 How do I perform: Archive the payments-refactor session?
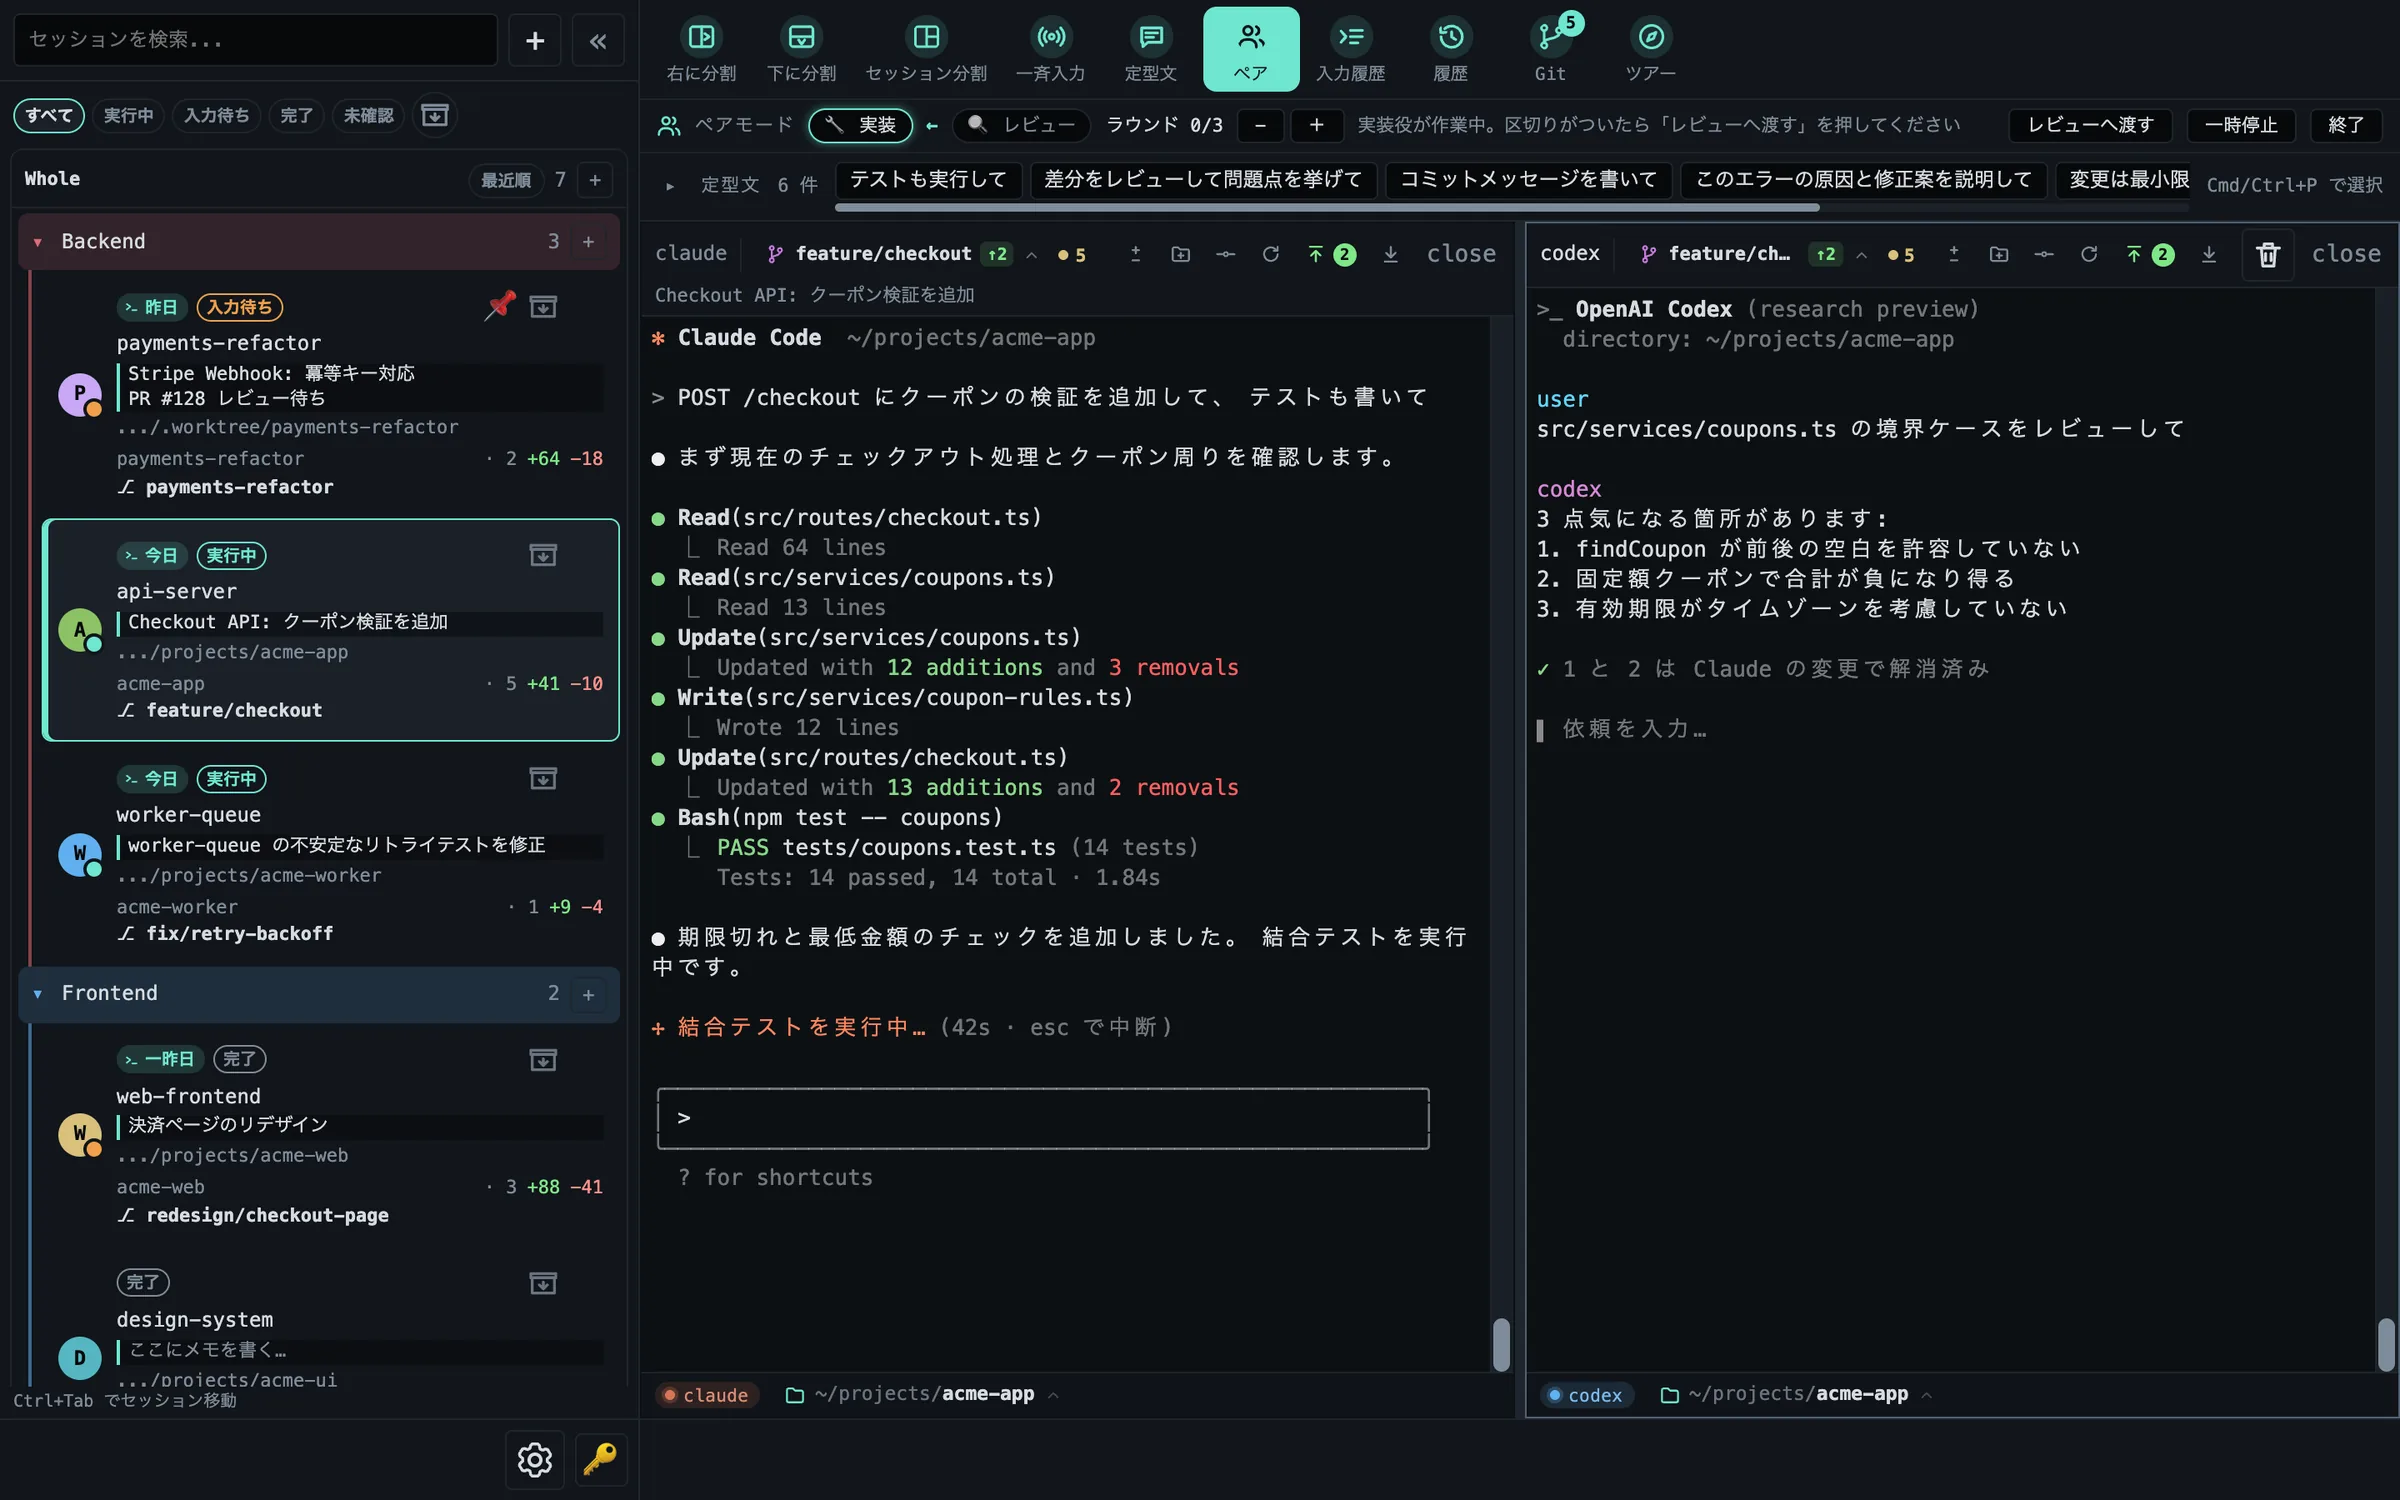(x=542, y=307)
